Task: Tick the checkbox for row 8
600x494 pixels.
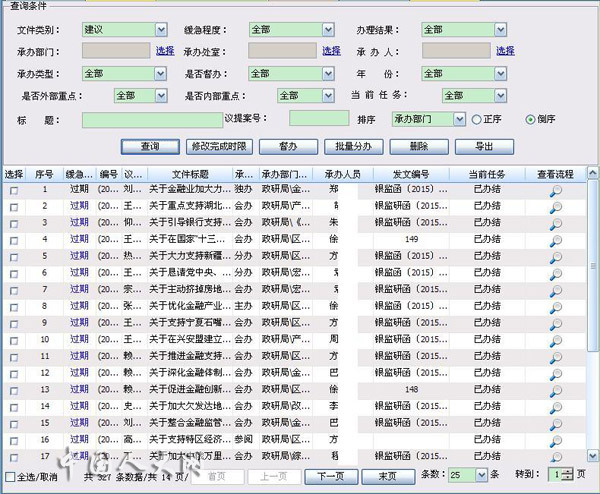Action: click(x=14, y=307)
